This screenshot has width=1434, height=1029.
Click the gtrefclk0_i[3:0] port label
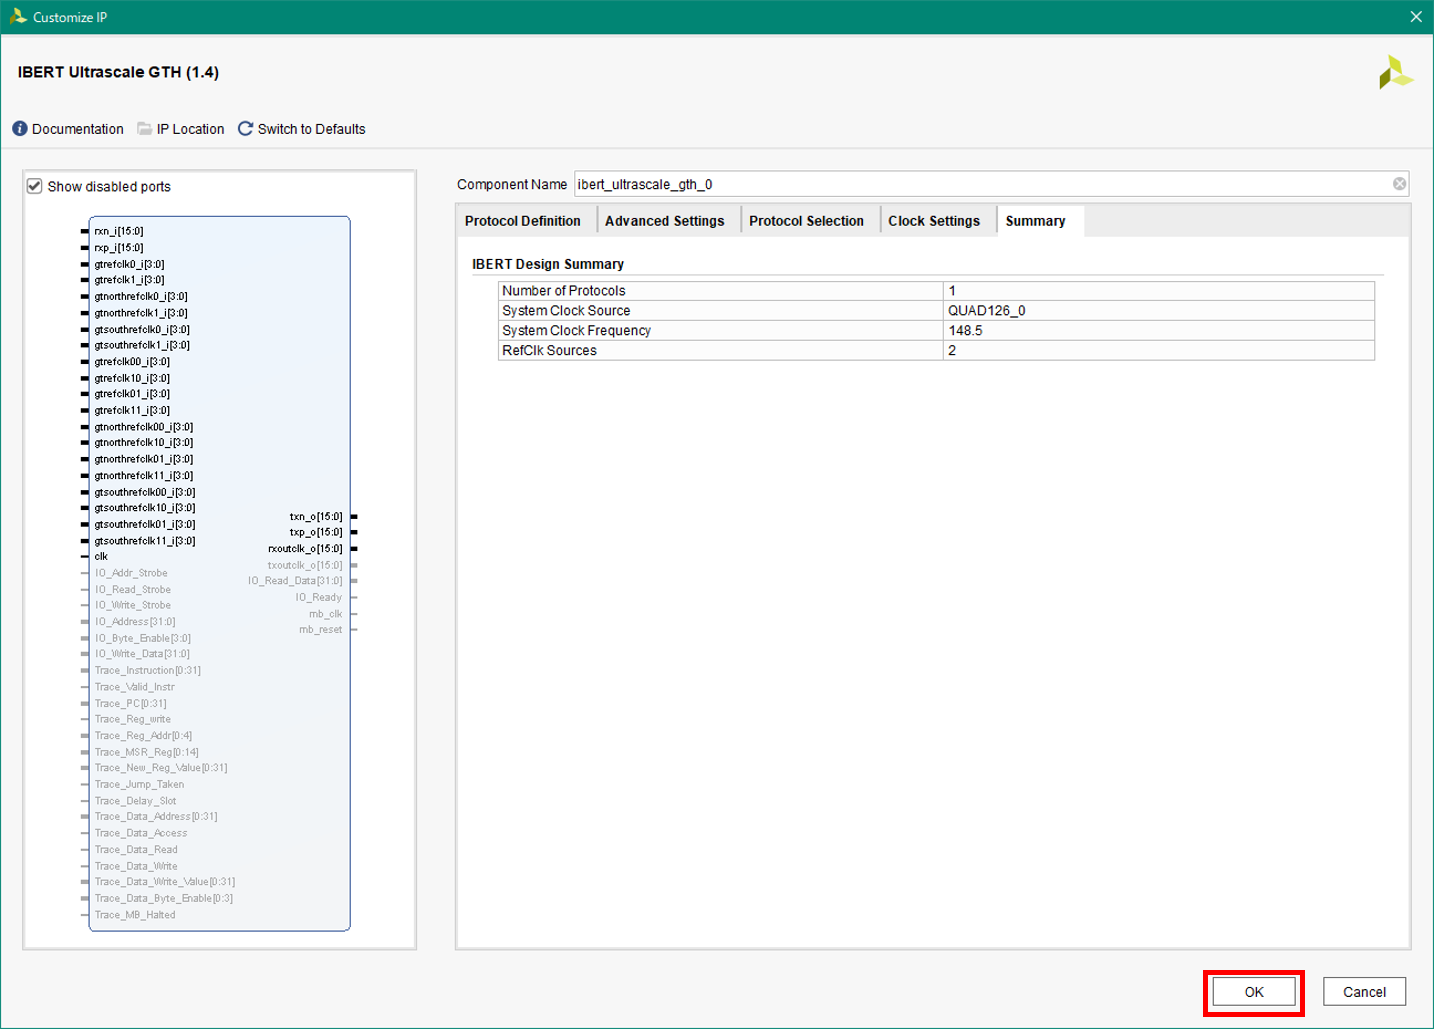[129, 264]
